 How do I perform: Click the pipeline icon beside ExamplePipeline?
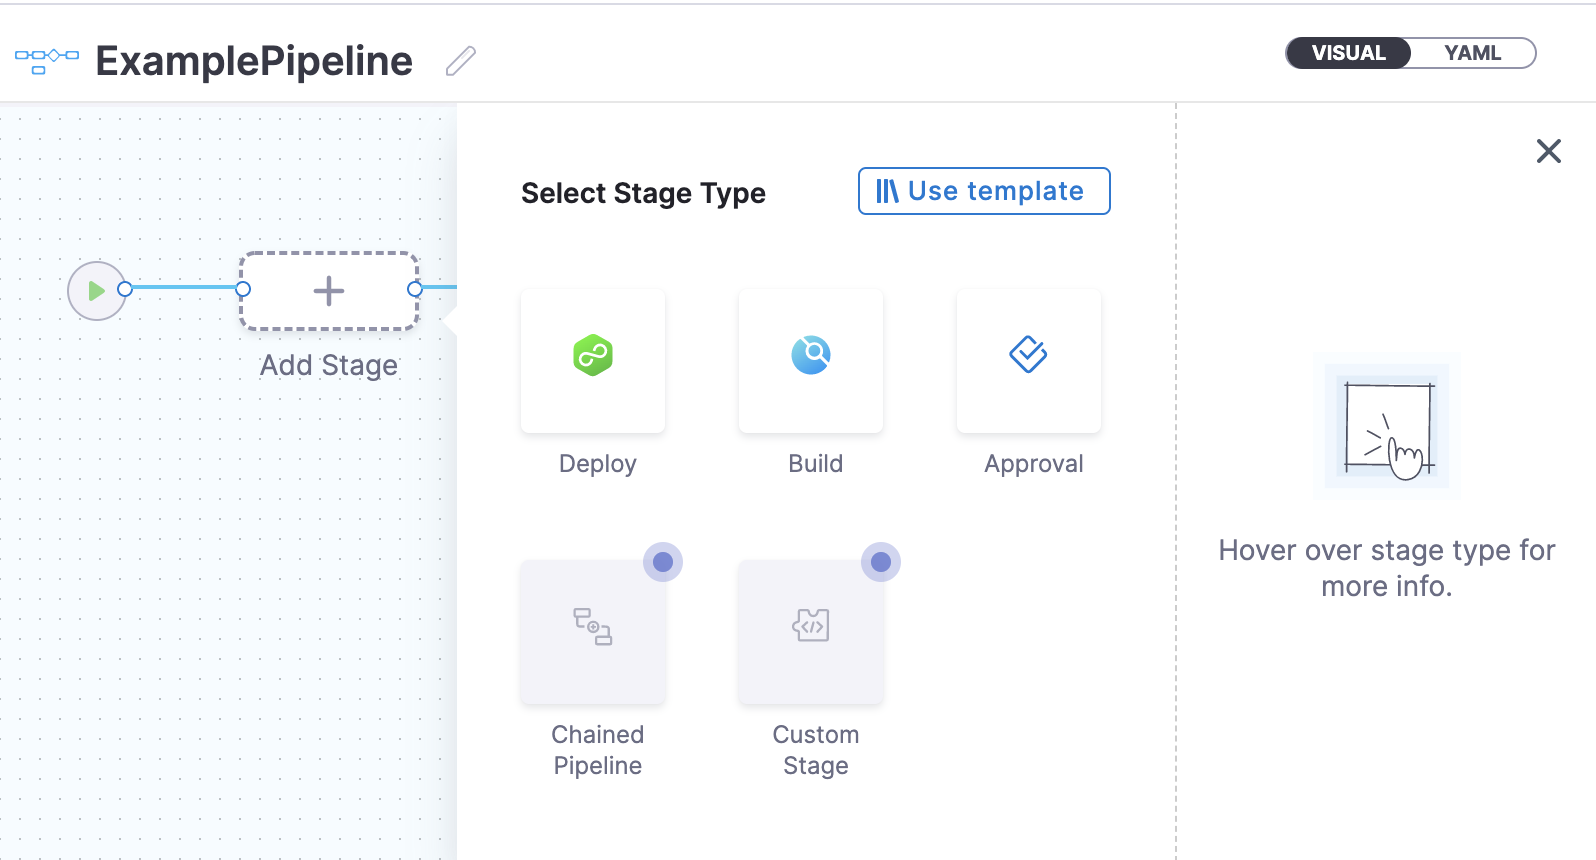tap(47, 61)
